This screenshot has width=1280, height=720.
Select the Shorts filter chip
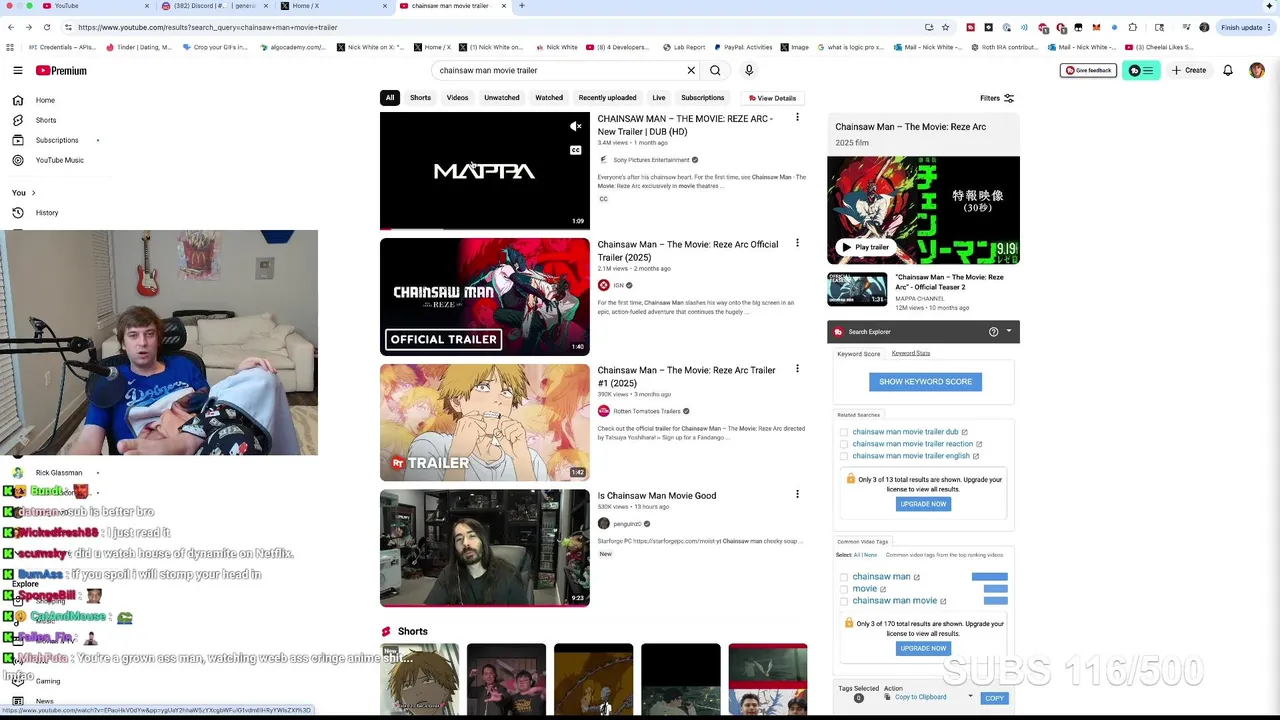[420, 98]
